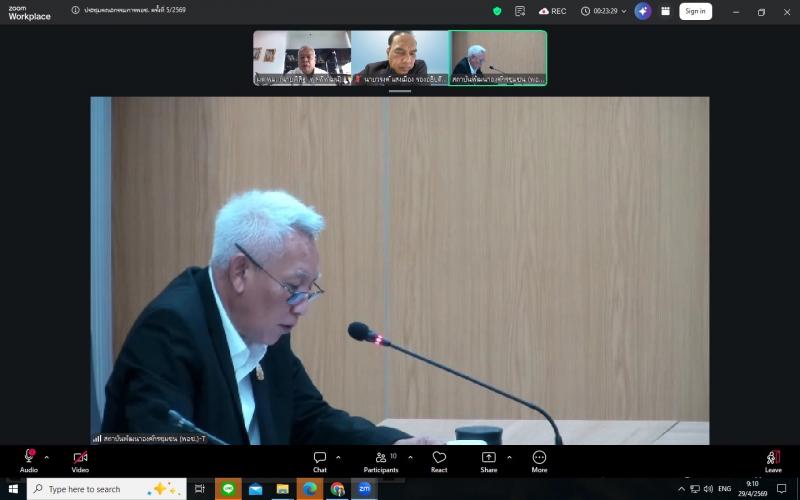
Task: Click the Zoom Workplace logo
Action: (x=29, y=13)
